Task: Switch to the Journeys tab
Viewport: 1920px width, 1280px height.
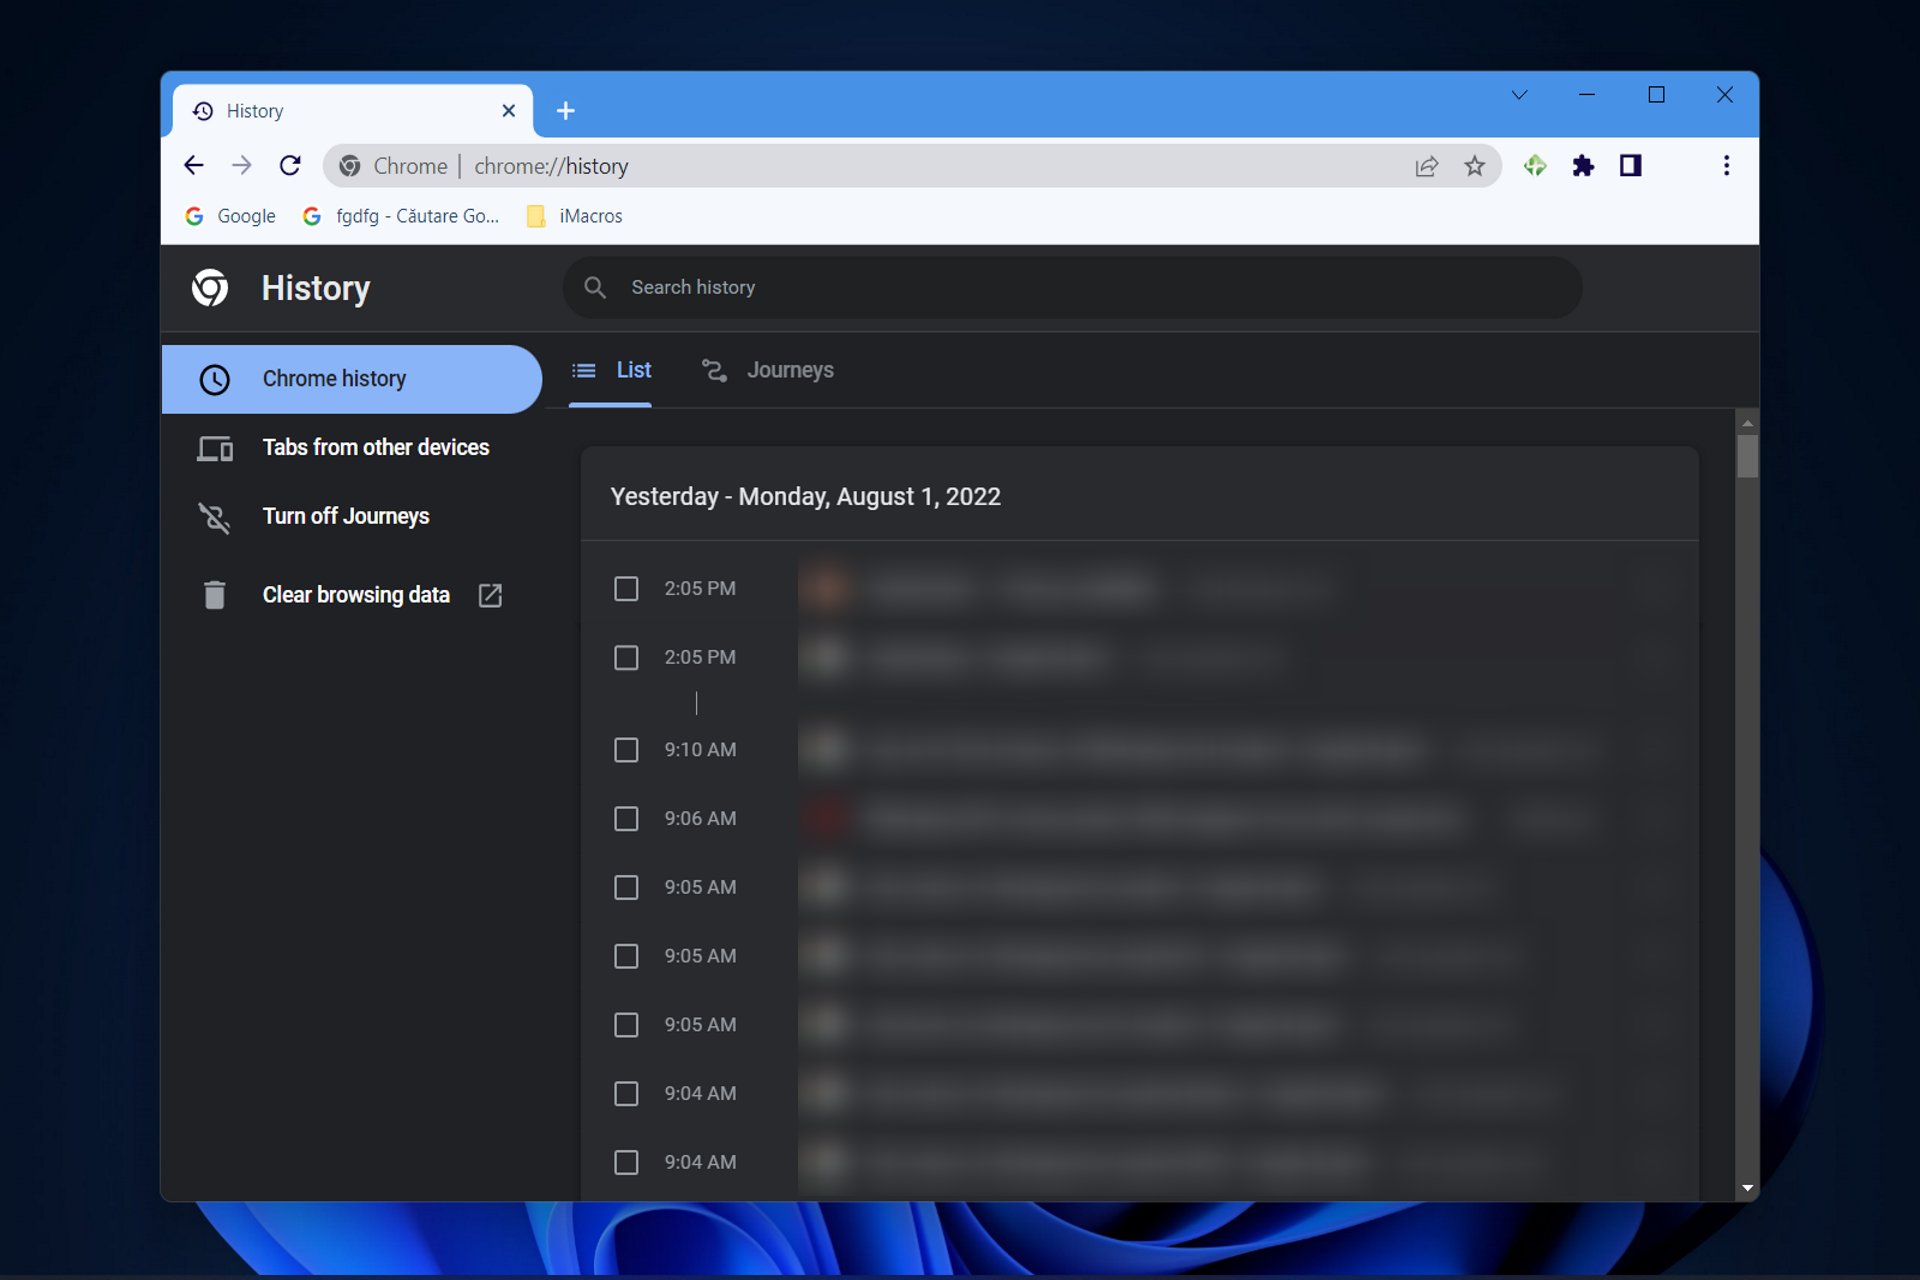Action: 768,370
